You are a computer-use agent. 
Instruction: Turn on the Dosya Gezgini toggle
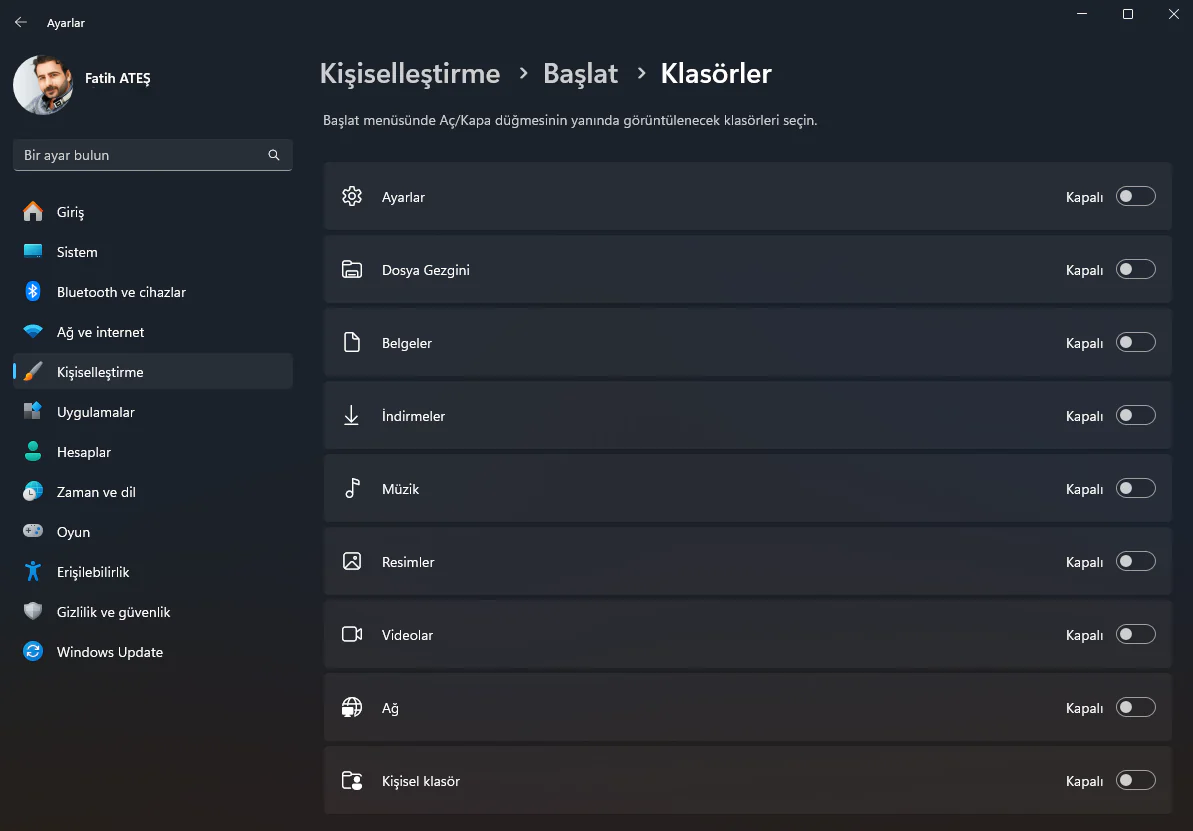(x=1135, y=269)
